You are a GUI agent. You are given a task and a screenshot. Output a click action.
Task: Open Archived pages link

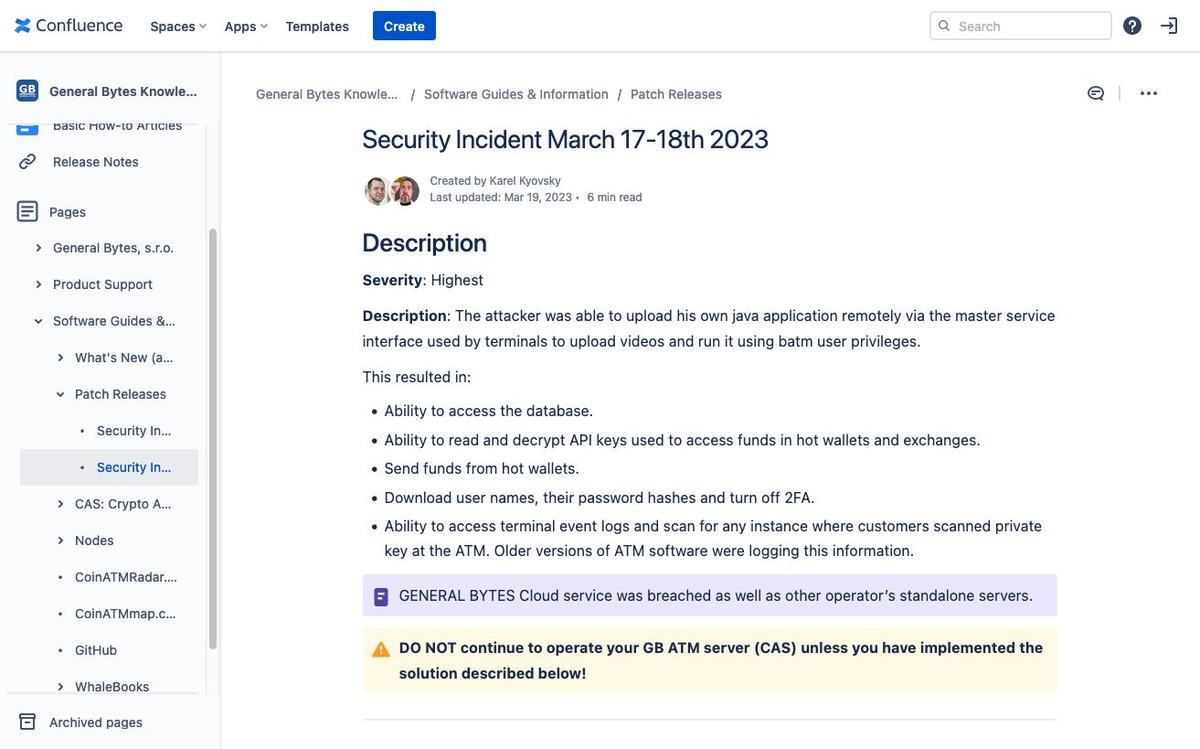click(96, 722)
